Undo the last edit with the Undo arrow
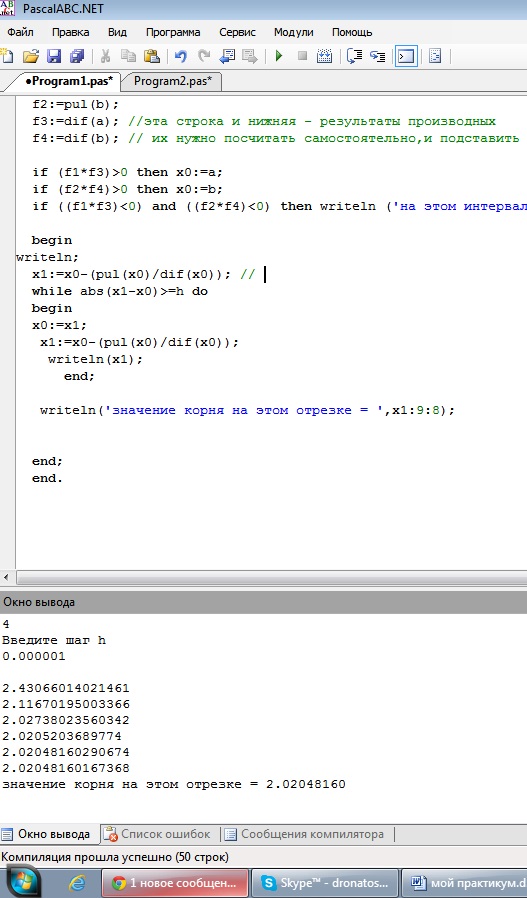The image size is (527, 898). [x=181, y=56]
